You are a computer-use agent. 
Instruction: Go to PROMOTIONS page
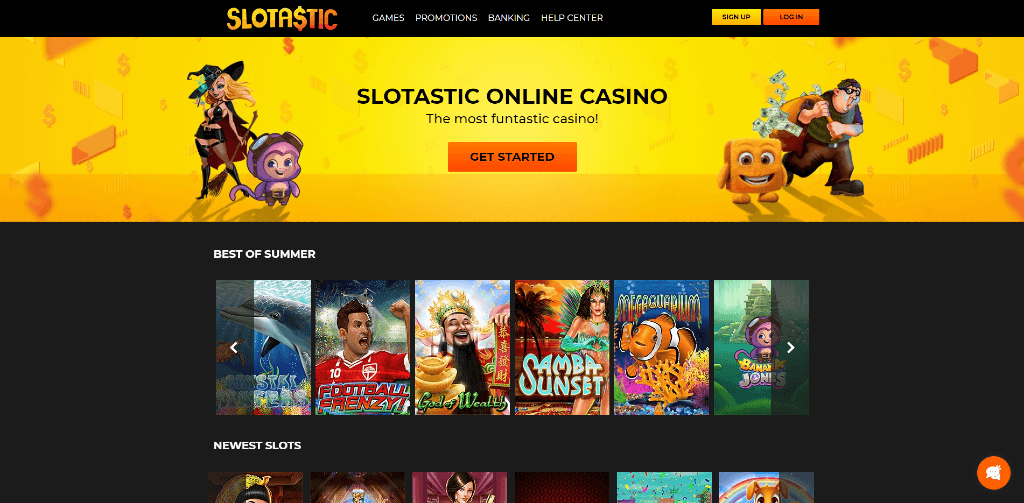click(x=446, y=18)
